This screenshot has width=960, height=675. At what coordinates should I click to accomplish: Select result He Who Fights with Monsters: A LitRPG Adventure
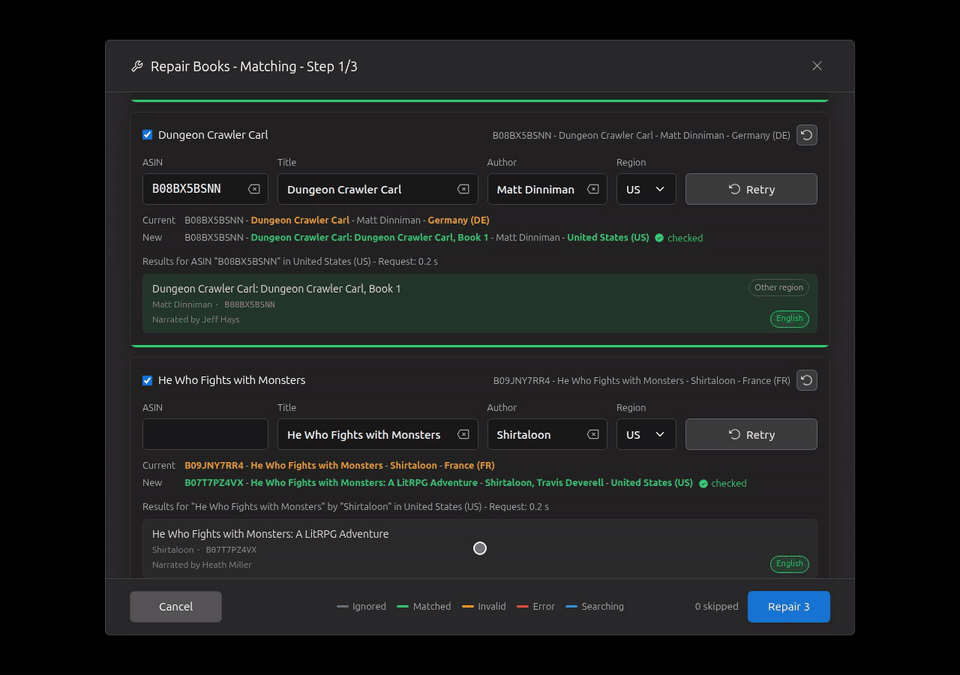480,548
